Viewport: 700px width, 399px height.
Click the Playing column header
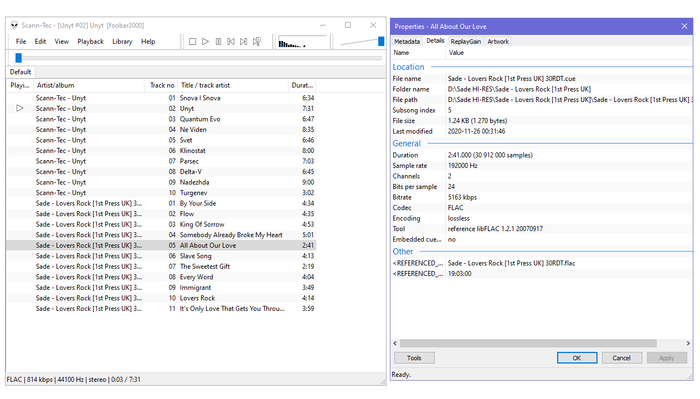tap(20, 85)
